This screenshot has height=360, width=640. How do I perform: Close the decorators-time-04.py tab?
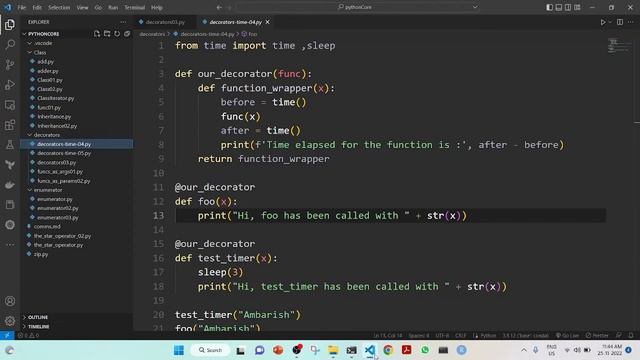(x=267, y=22)
